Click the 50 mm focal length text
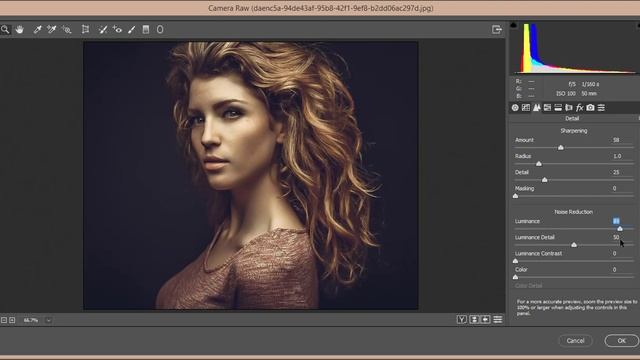The image size is (640, 360). [x=589, y=93]
